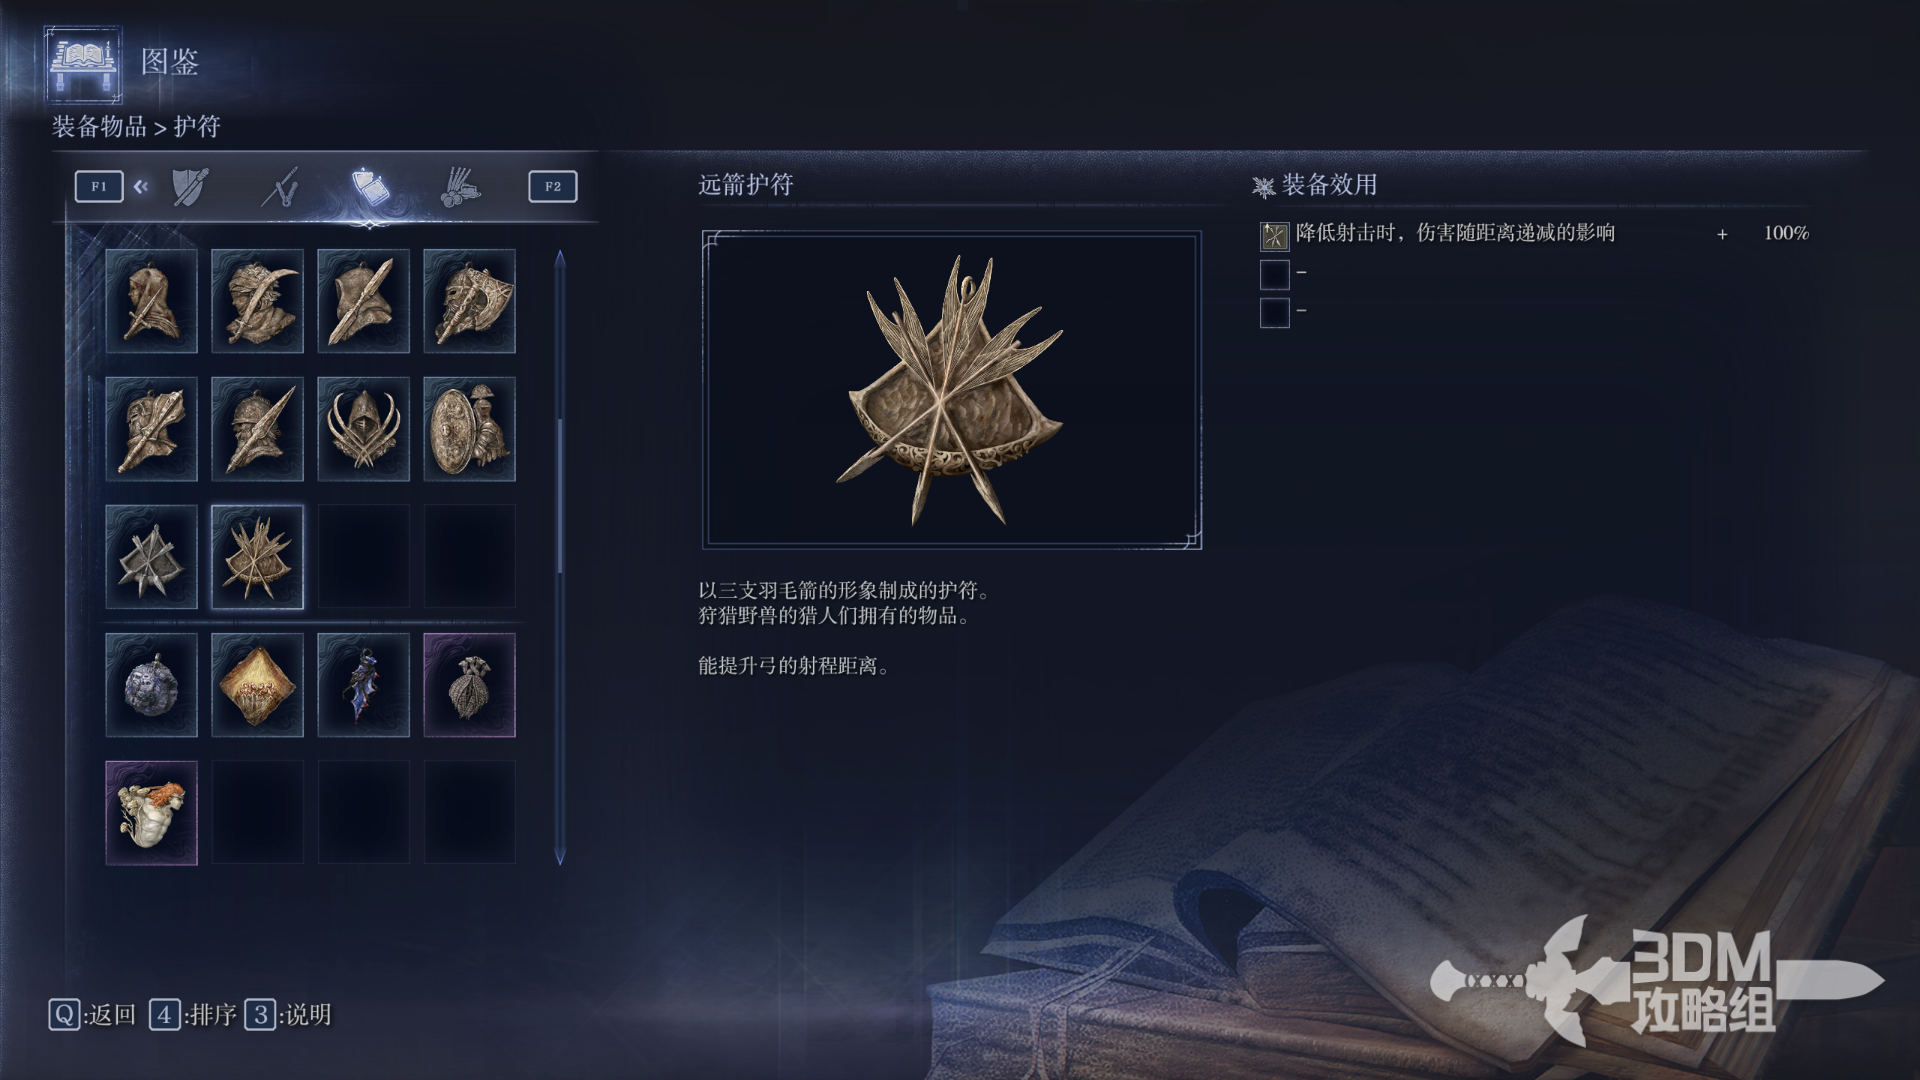Image resolution: width=1920 pixels, height=1080 pixels.
Task: Select the hooded helmet with claws talisman
Action: click(x=363, y=429)
